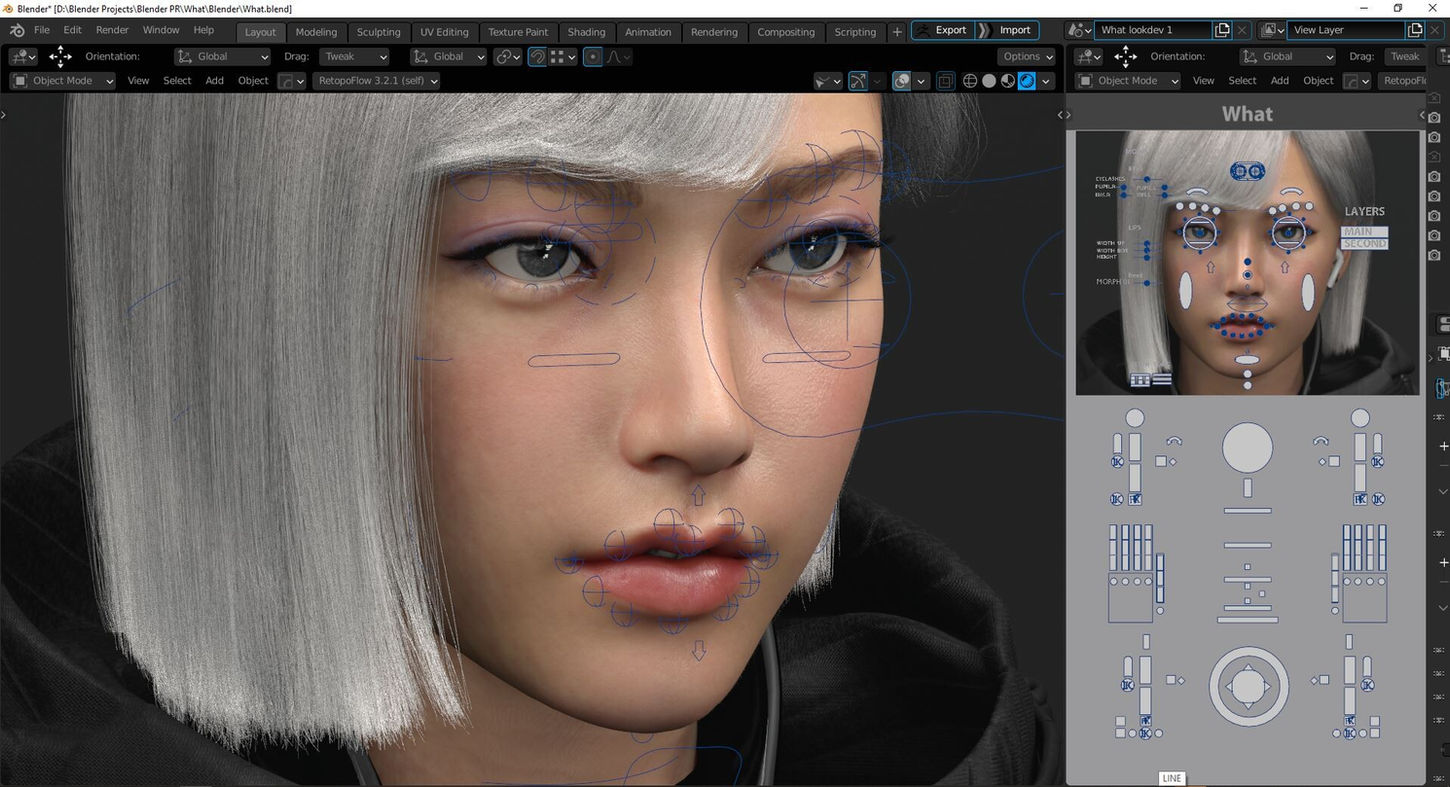Open the Orientation Global dropdown in rig picker viewport

coord(1287,56)
